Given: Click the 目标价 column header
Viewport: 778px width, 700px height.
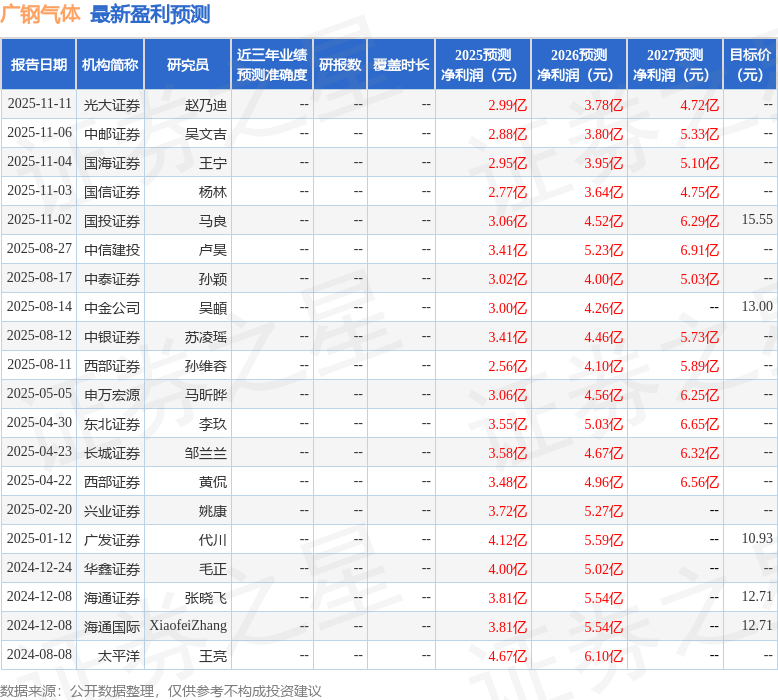Looking at the screenshot, I should click(x=750, y=64).
